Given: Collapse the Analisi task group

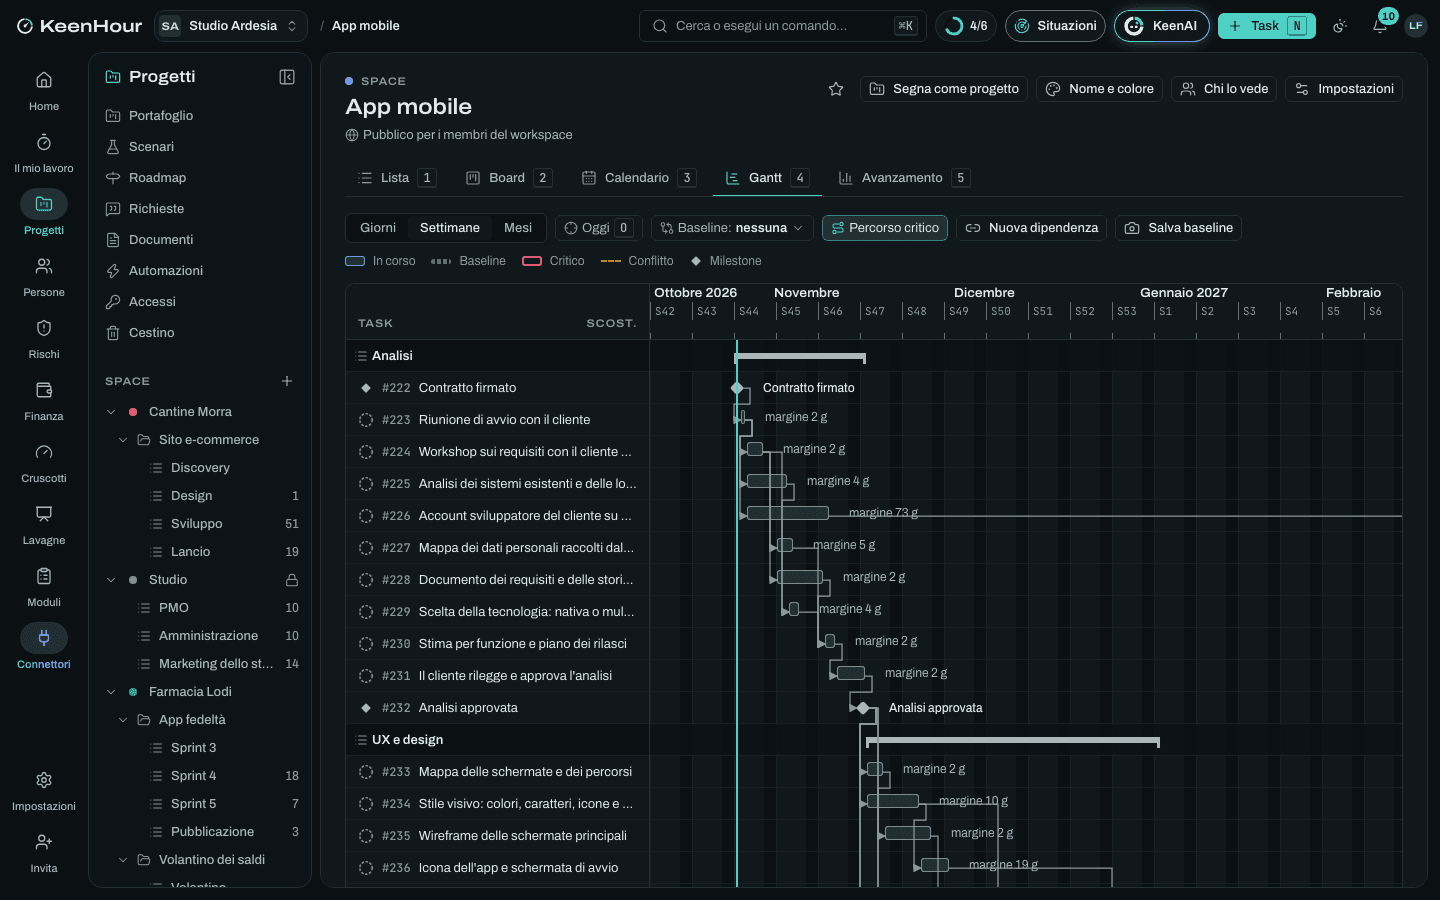Looking at the screenshot, I should tap(362, 356).
